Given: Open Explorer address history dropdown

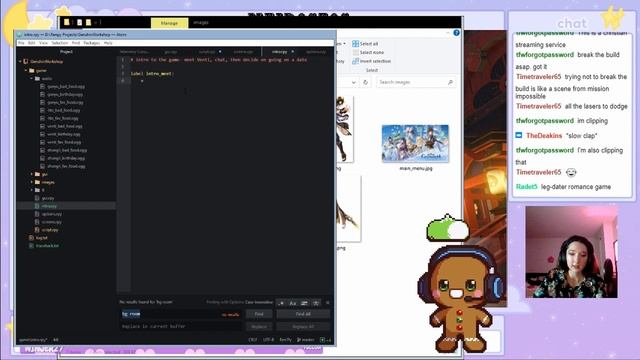Looking at the screenshot, I should tap(353, 82).
